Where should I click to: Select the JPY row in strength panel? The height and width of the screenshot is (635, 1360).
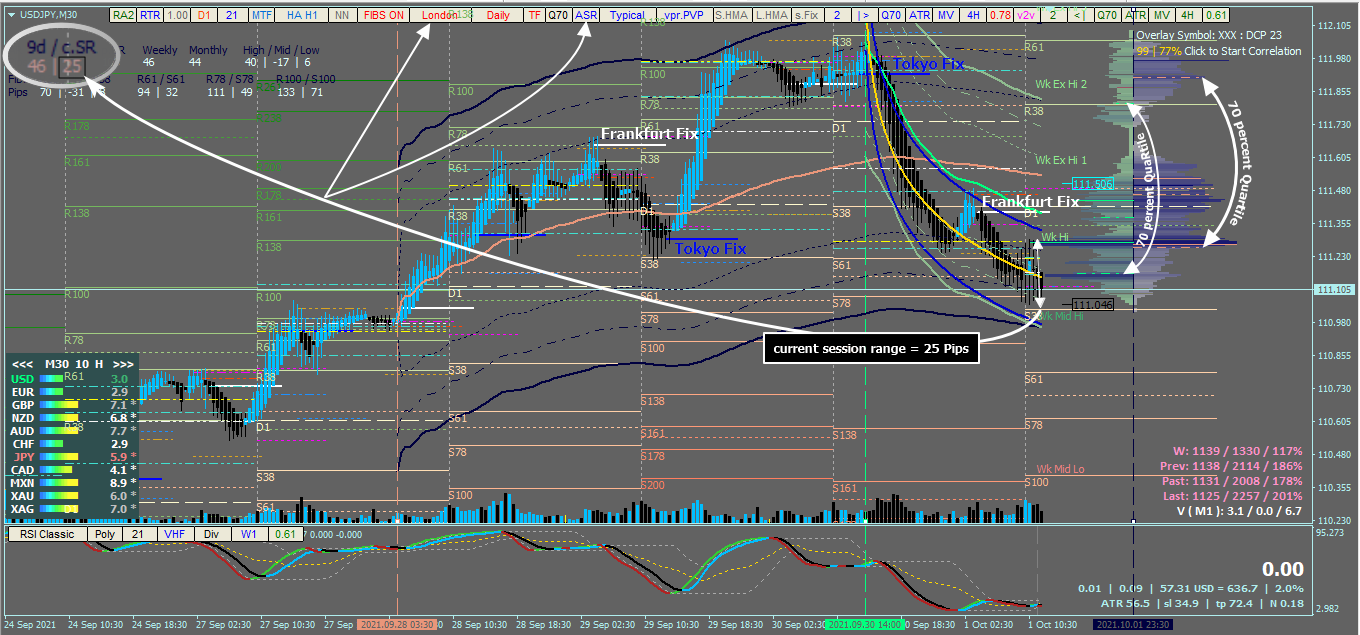tap(72, 457)
